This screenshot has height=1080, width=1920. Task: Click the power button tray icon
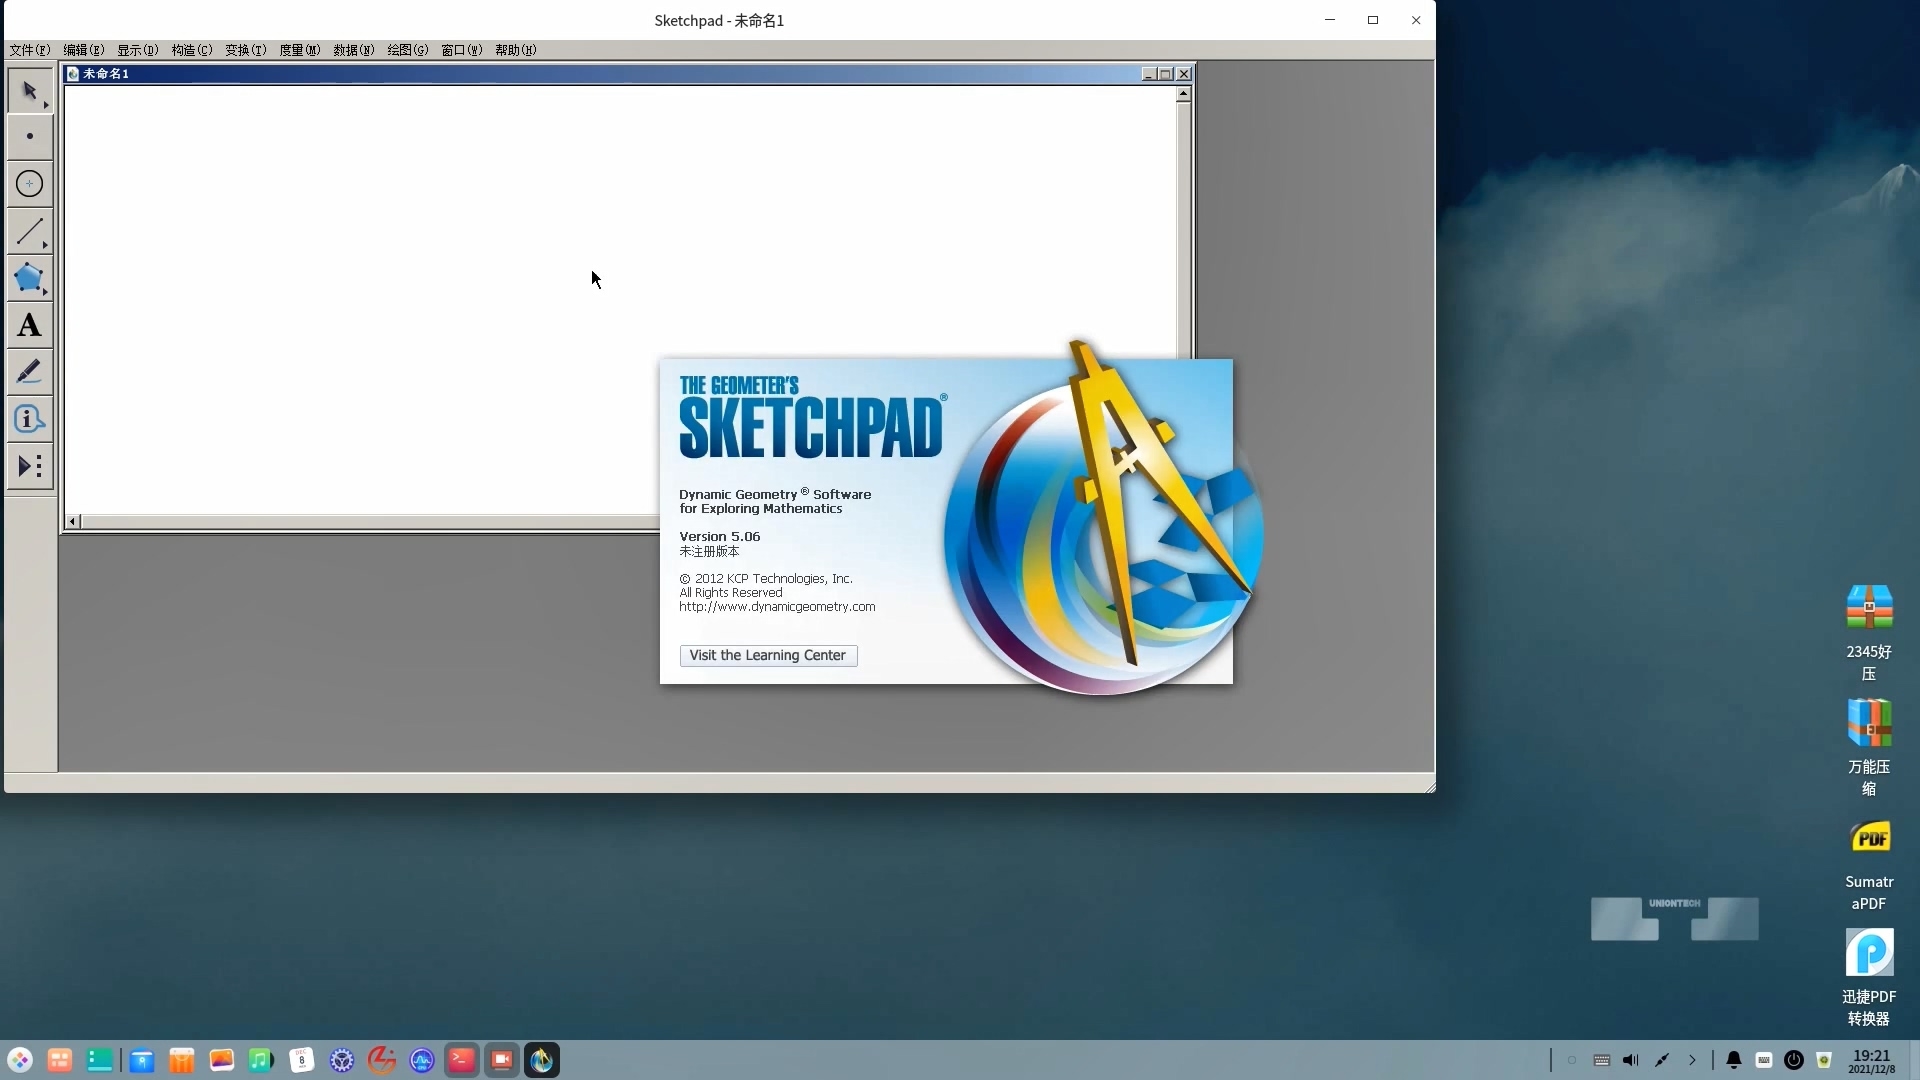point(1794,1060)
